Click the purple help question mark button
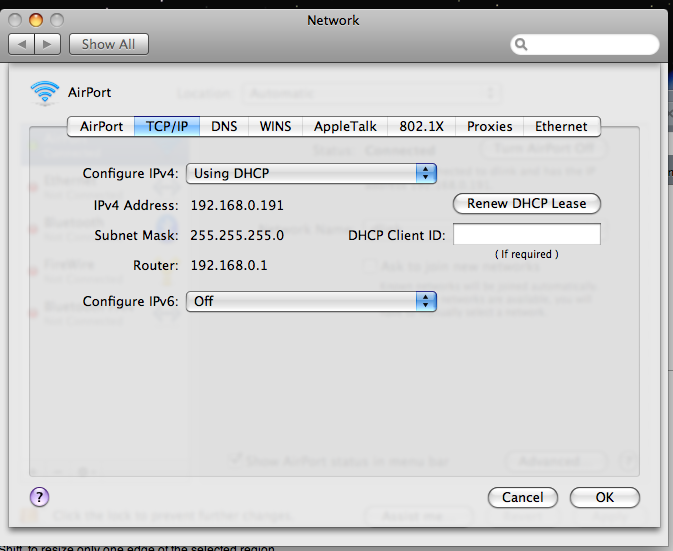The width and height of the screenshot is (673, 551). (x=39, y=497)
